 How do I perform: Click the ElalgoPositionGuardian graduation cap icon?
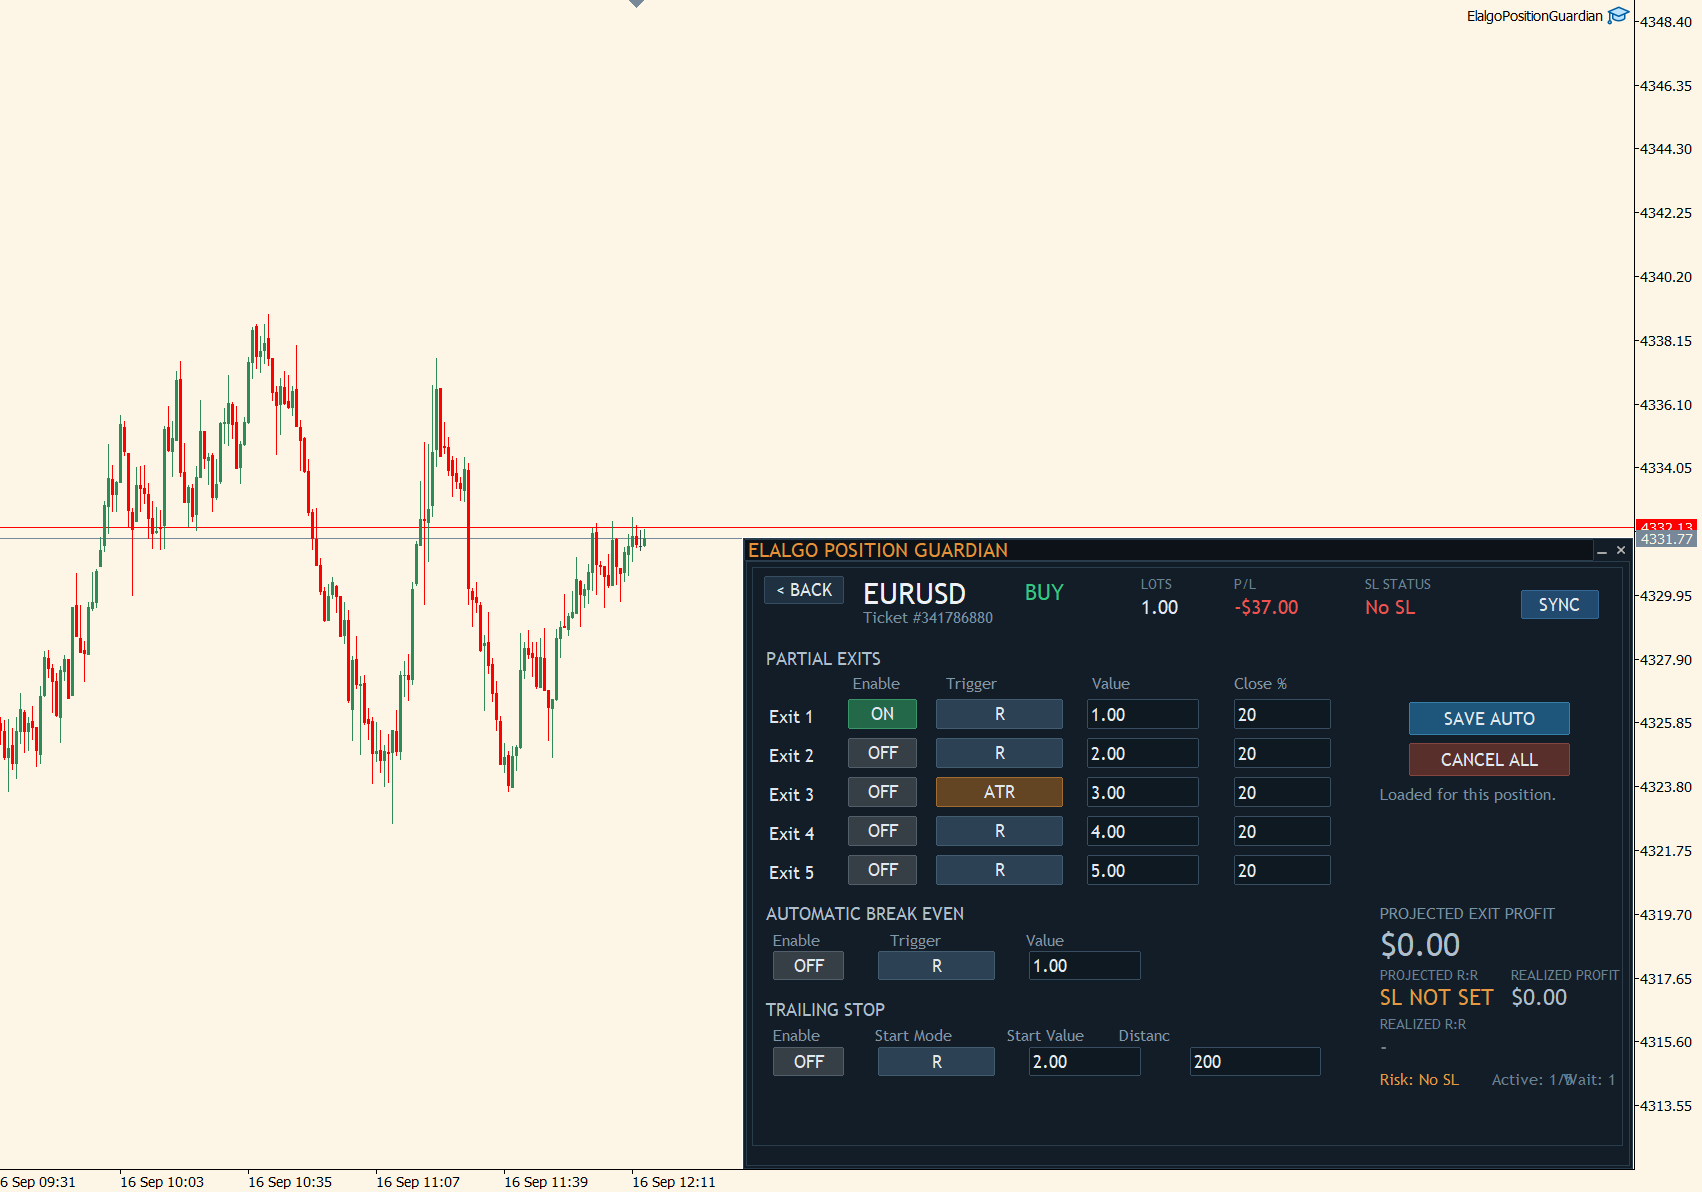[x=1618, y=15]
